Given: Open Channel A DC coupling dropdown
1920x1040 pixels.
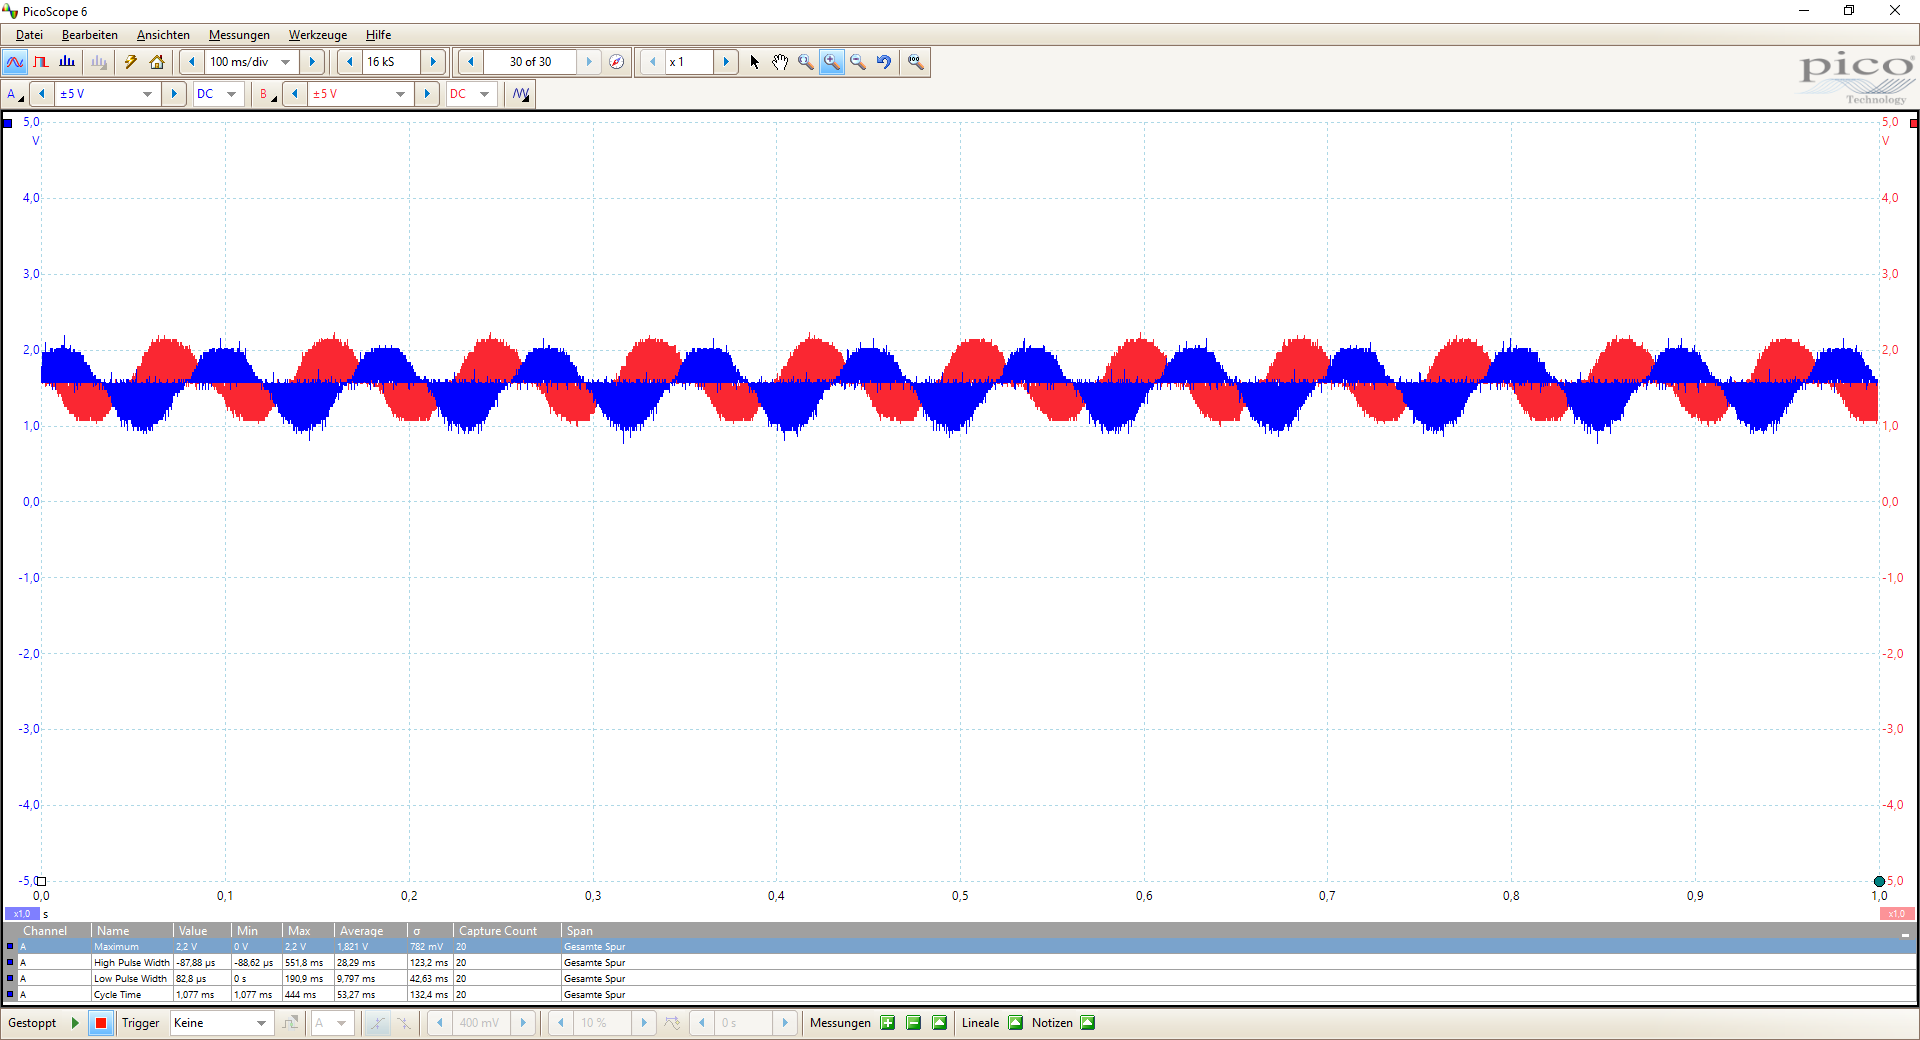Looking at the screenshot, I should pos(231,94).
